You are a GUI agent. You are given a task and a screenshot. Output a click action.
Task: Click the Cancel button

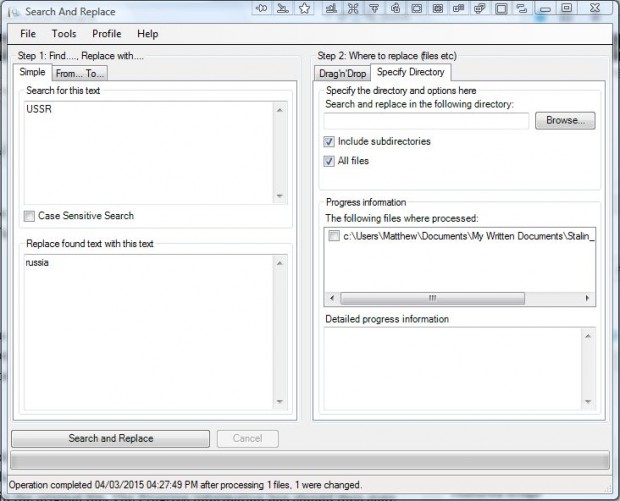point(248,439)
